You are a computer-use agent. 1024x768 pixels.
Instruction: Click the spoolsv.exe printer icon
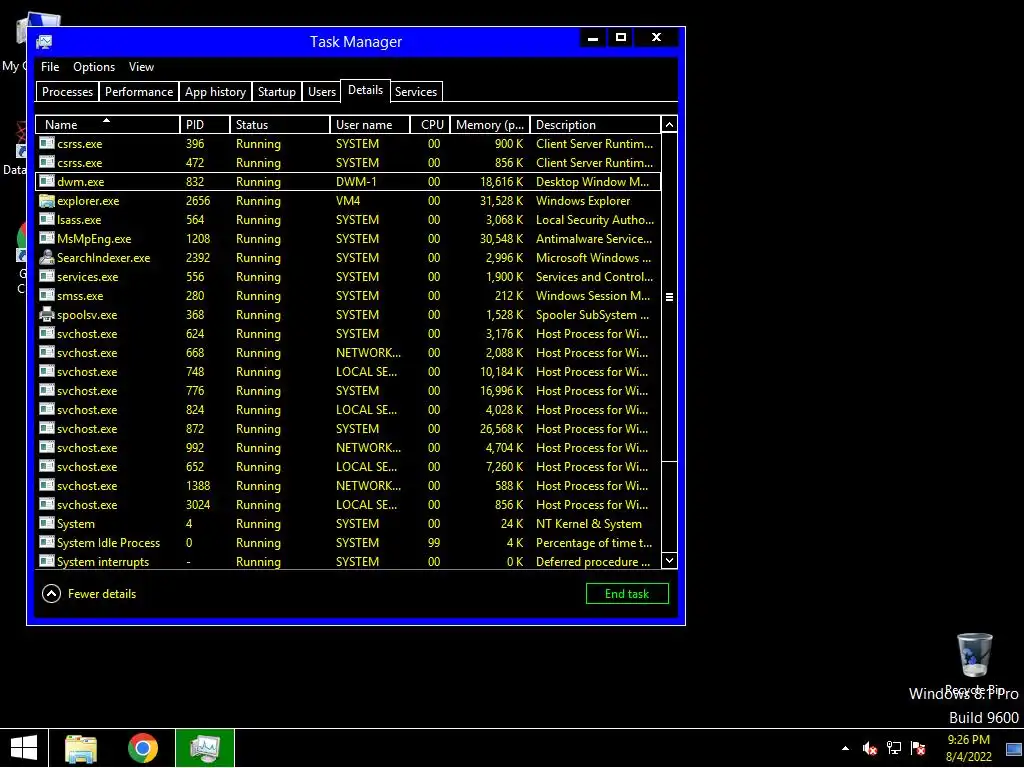(46, 314)
